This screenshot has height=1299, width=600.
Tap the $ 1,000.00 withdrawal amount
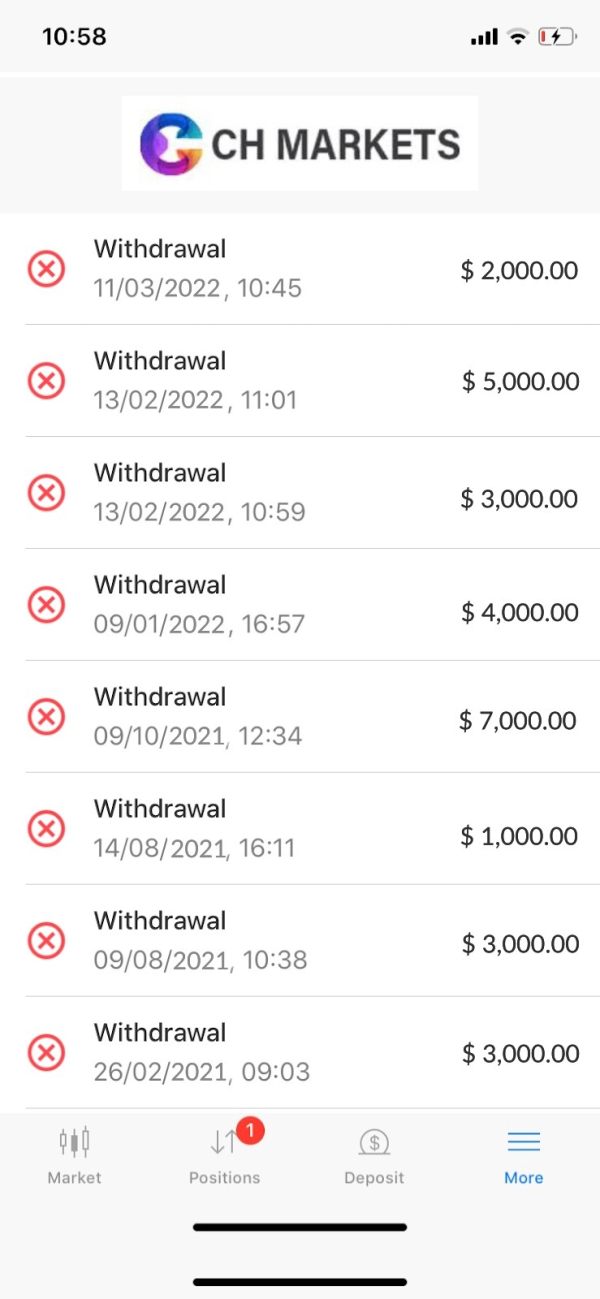[x=519, y=836]
